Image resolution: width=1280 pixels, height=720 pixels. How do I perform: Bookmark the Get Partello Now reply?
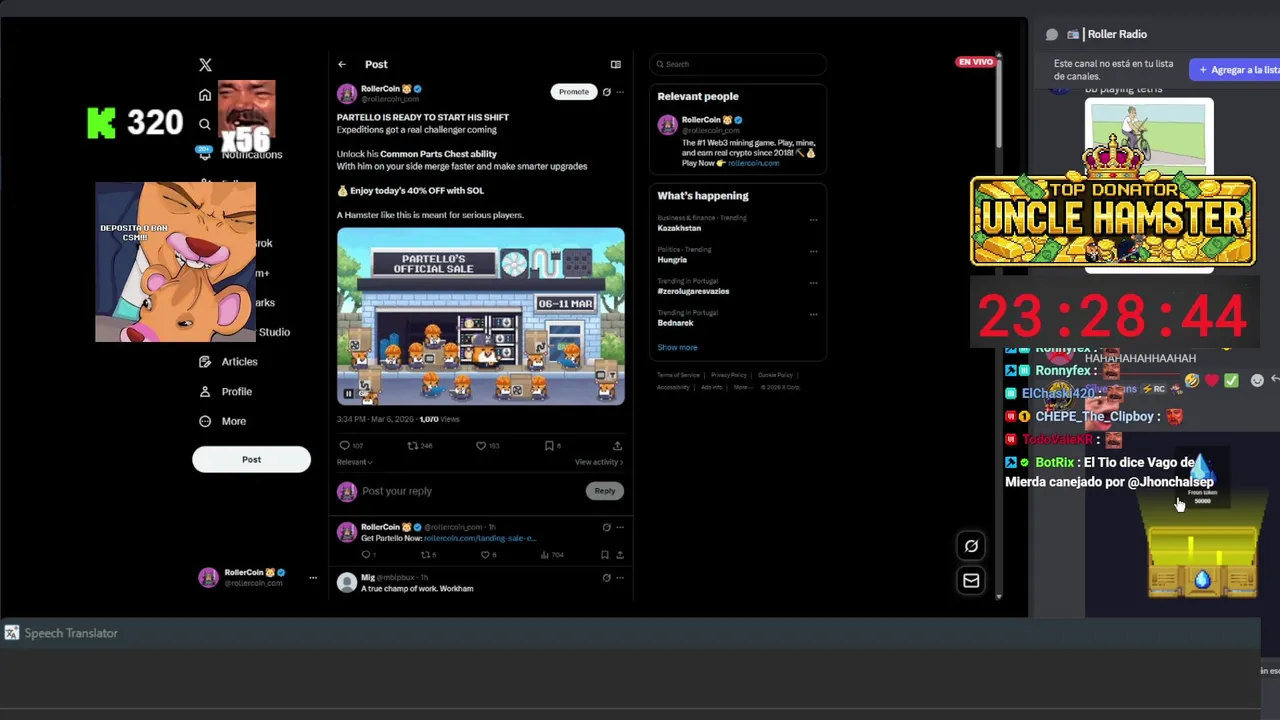click(604, 554)
